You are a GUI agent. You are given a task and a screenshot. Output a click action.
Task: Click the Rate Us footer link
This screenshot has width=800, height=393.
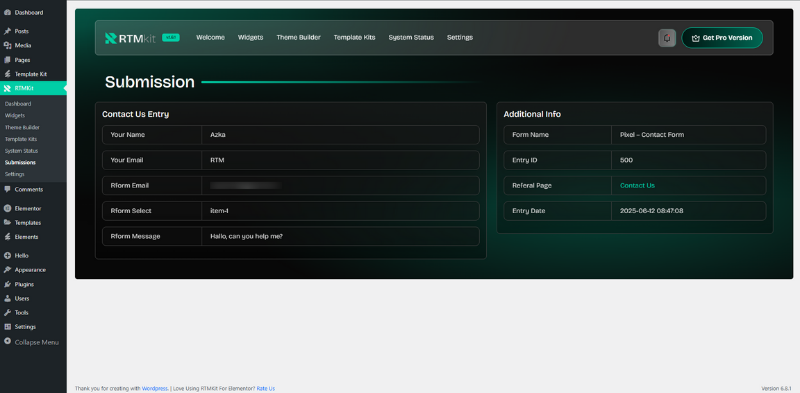(x=266, y=388)
